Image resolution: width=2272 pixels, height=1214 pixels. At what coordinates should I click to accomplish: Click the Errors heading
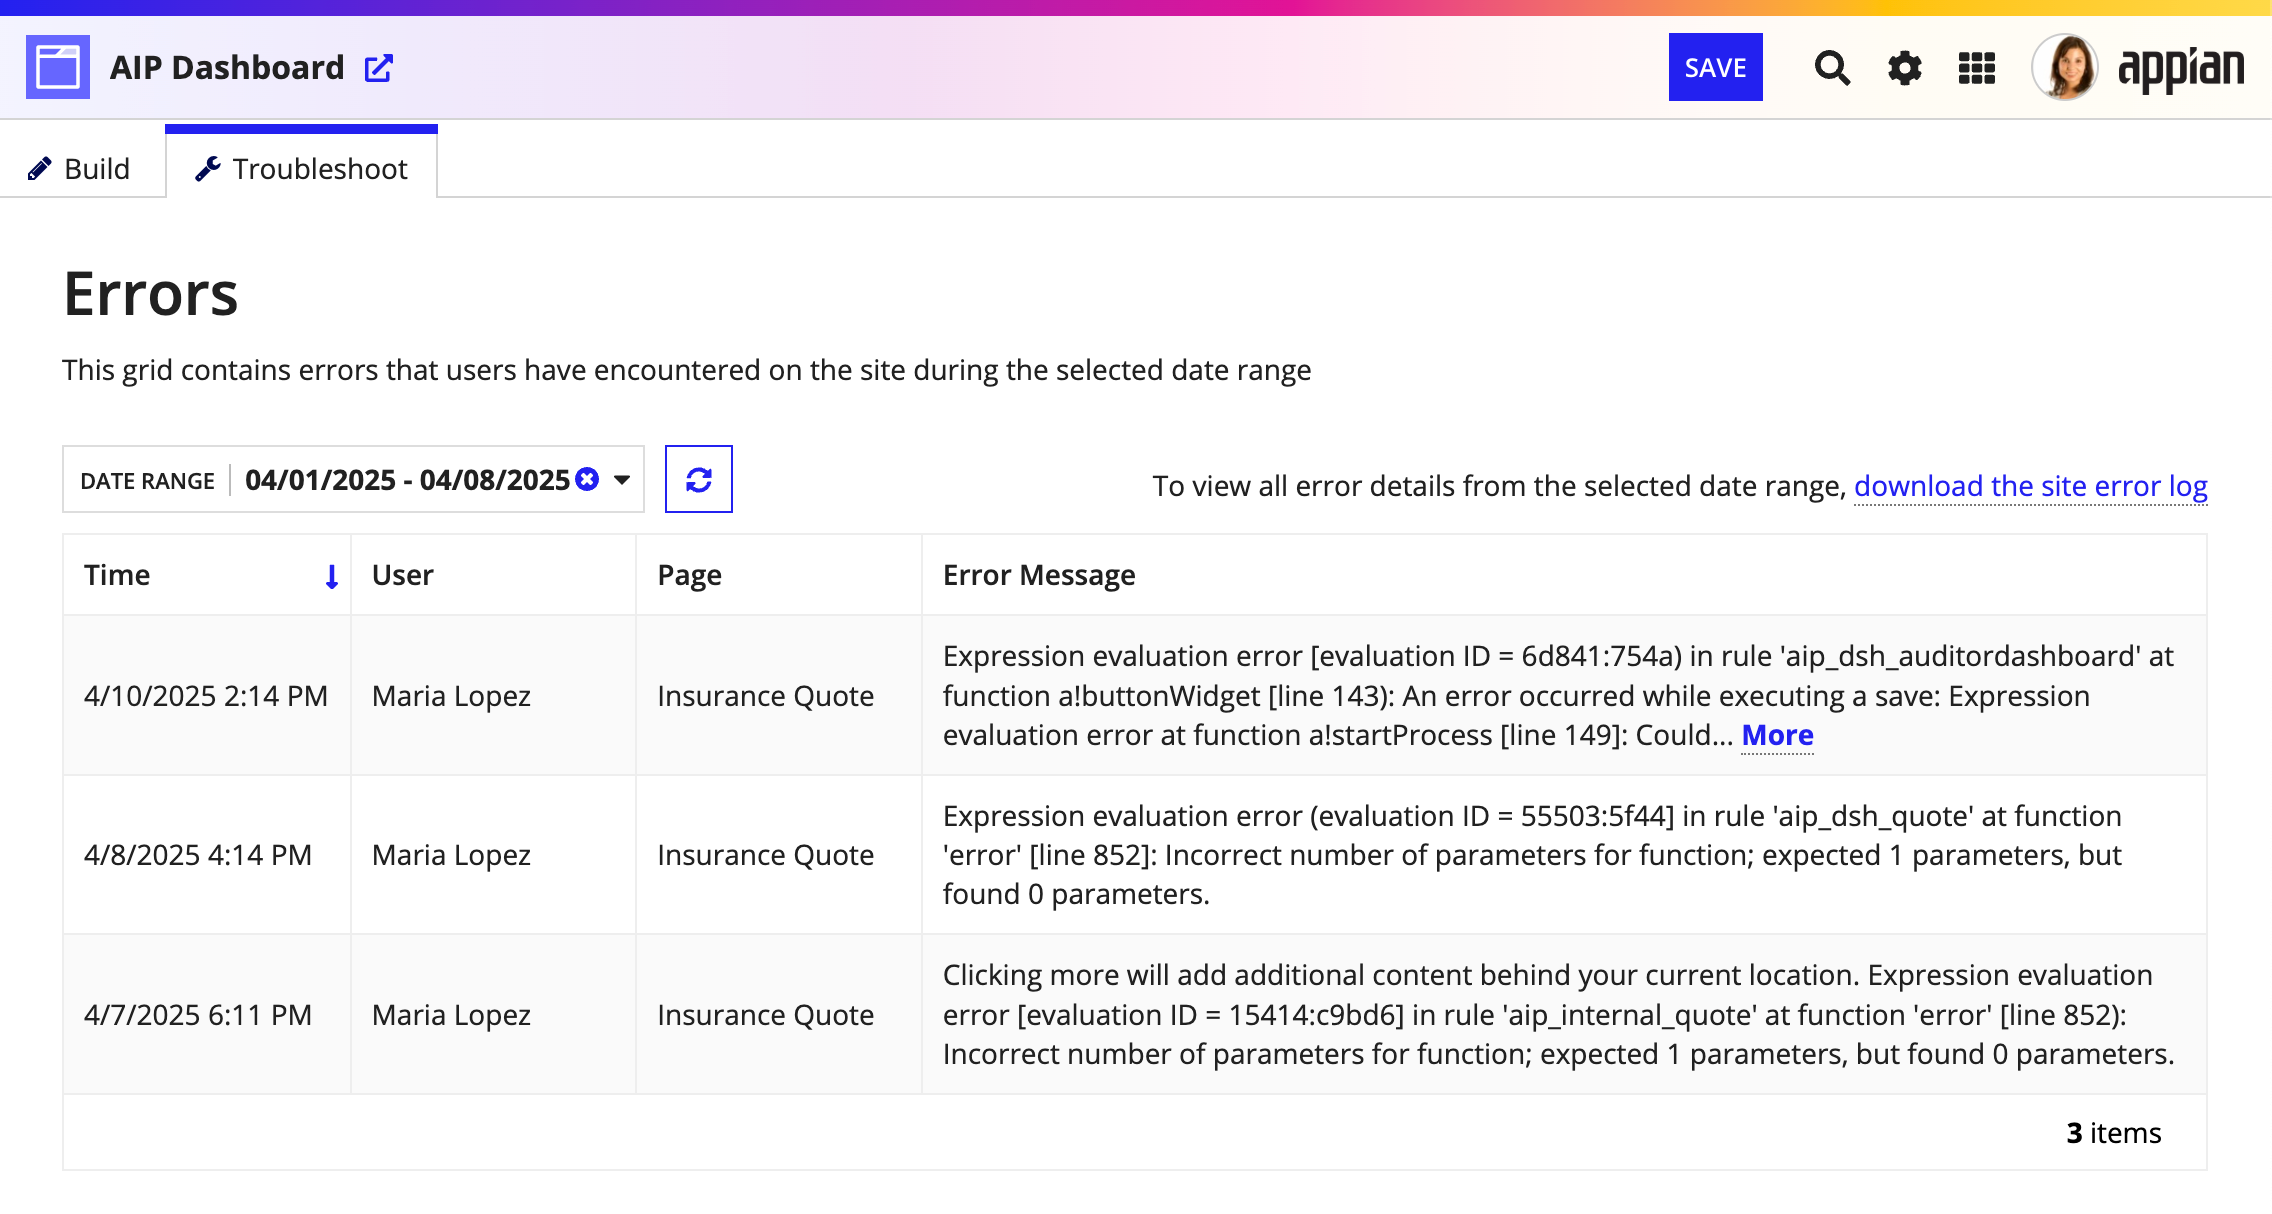(x=151, y=294)
